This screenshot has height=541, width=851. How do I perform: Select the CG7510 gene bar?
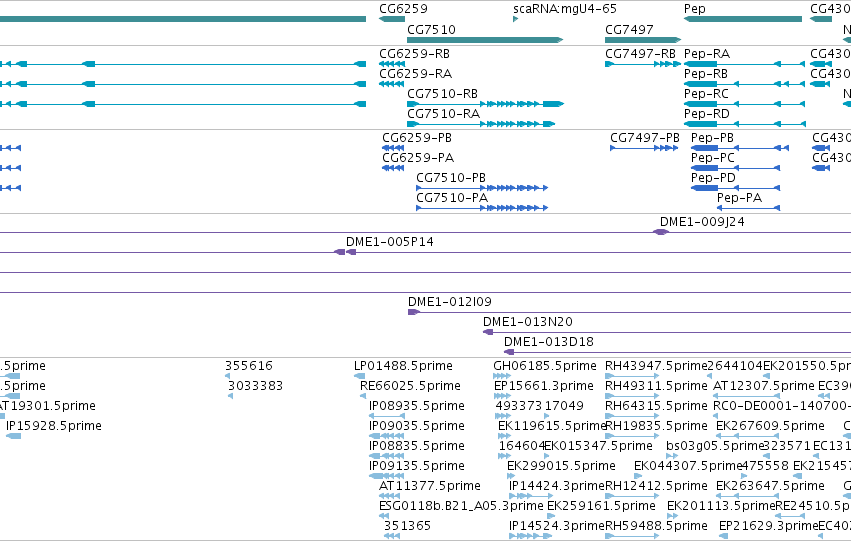point(485,40)
